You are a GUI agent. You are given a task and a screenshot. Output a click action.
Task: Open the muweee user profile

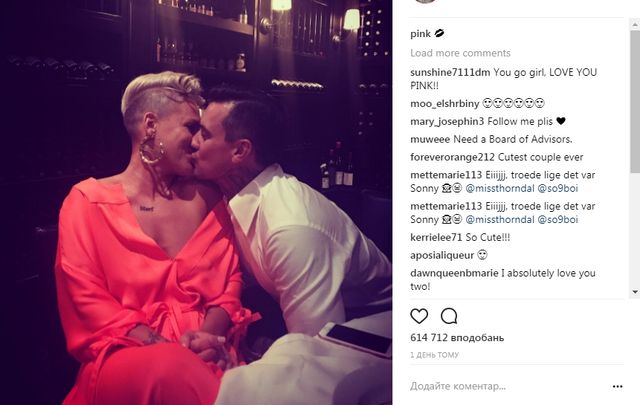coord(430,140)
